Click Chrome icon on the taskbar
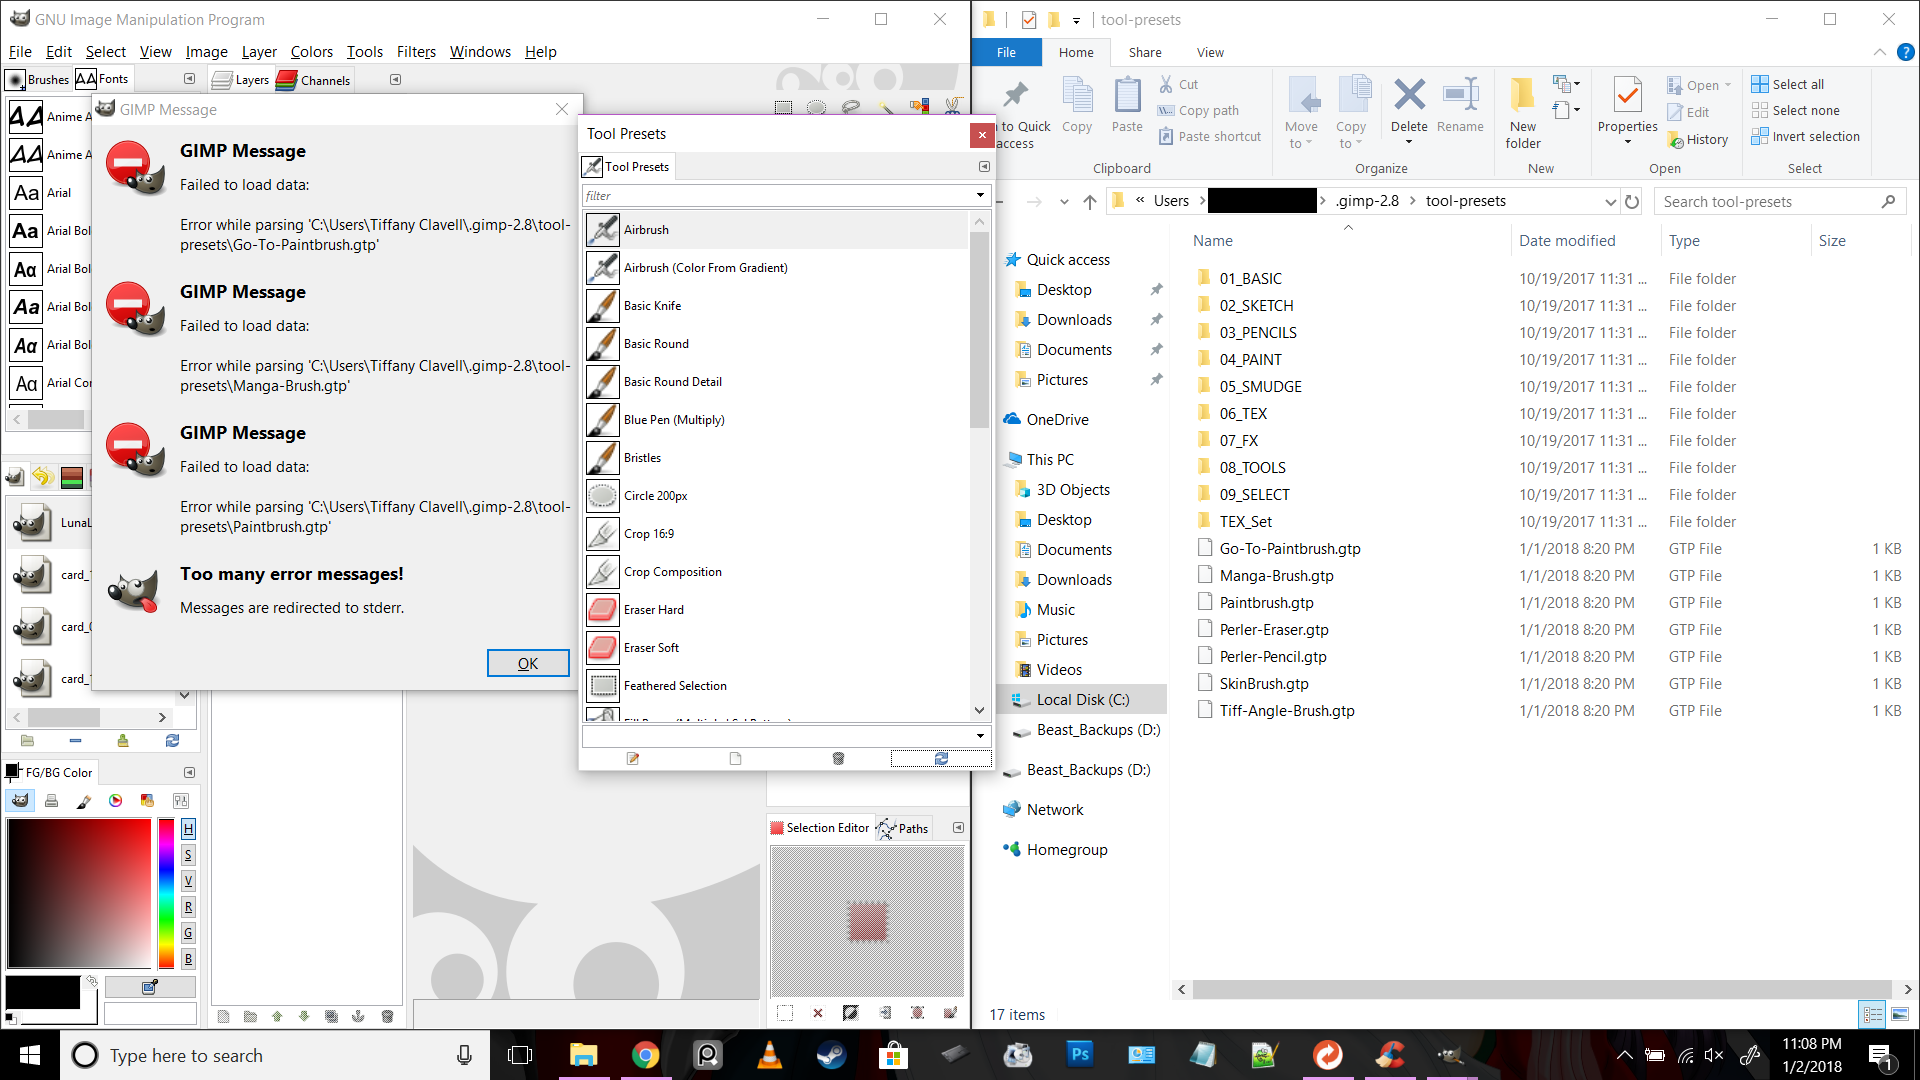 coord(645,1055)
